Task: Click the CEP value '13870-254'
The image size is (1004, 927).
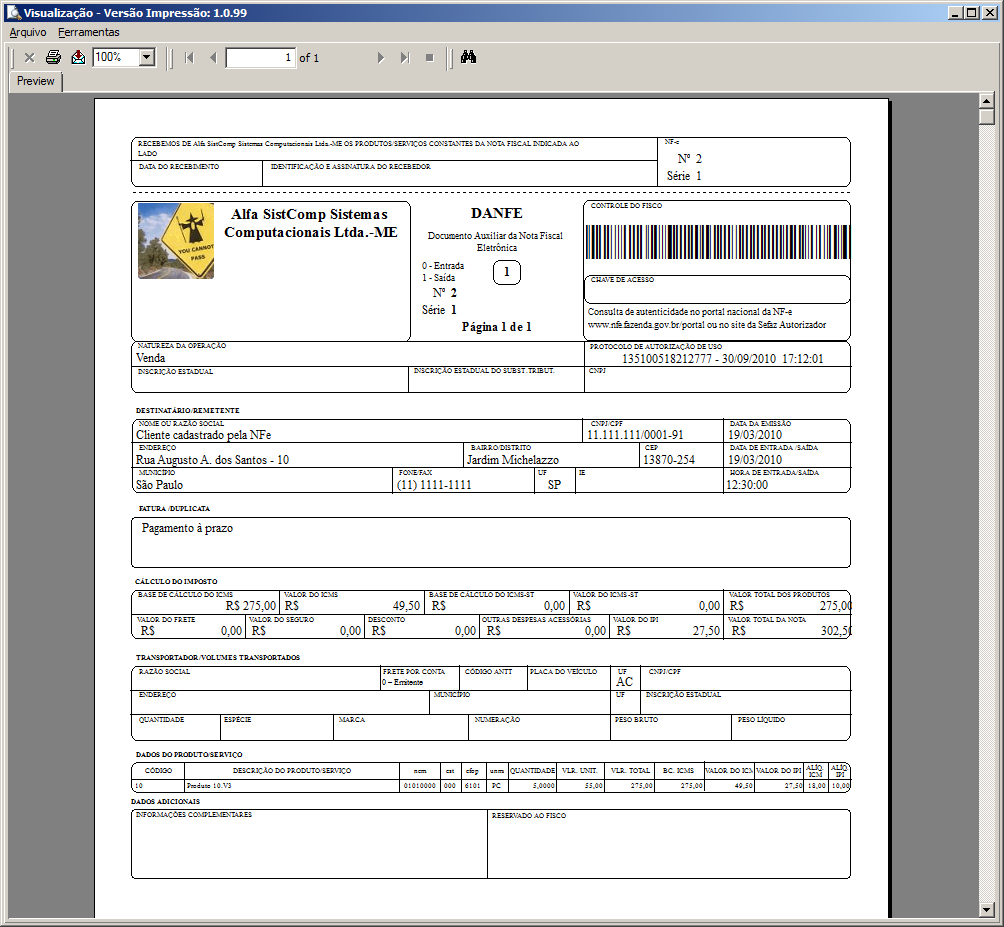Action: [x=668, y=460]
